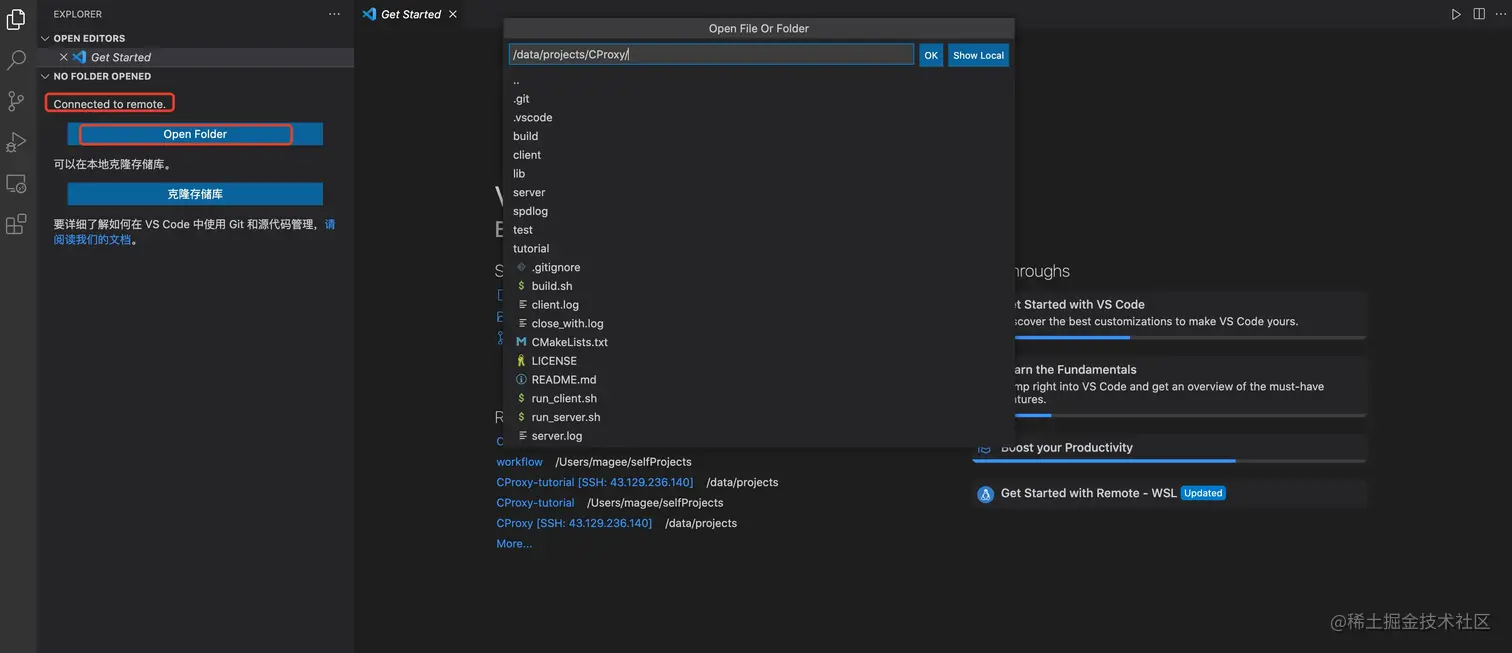The image size is (1512, 653).
Task: Click the Open Folder button
Action: click(x=195, y=134)
